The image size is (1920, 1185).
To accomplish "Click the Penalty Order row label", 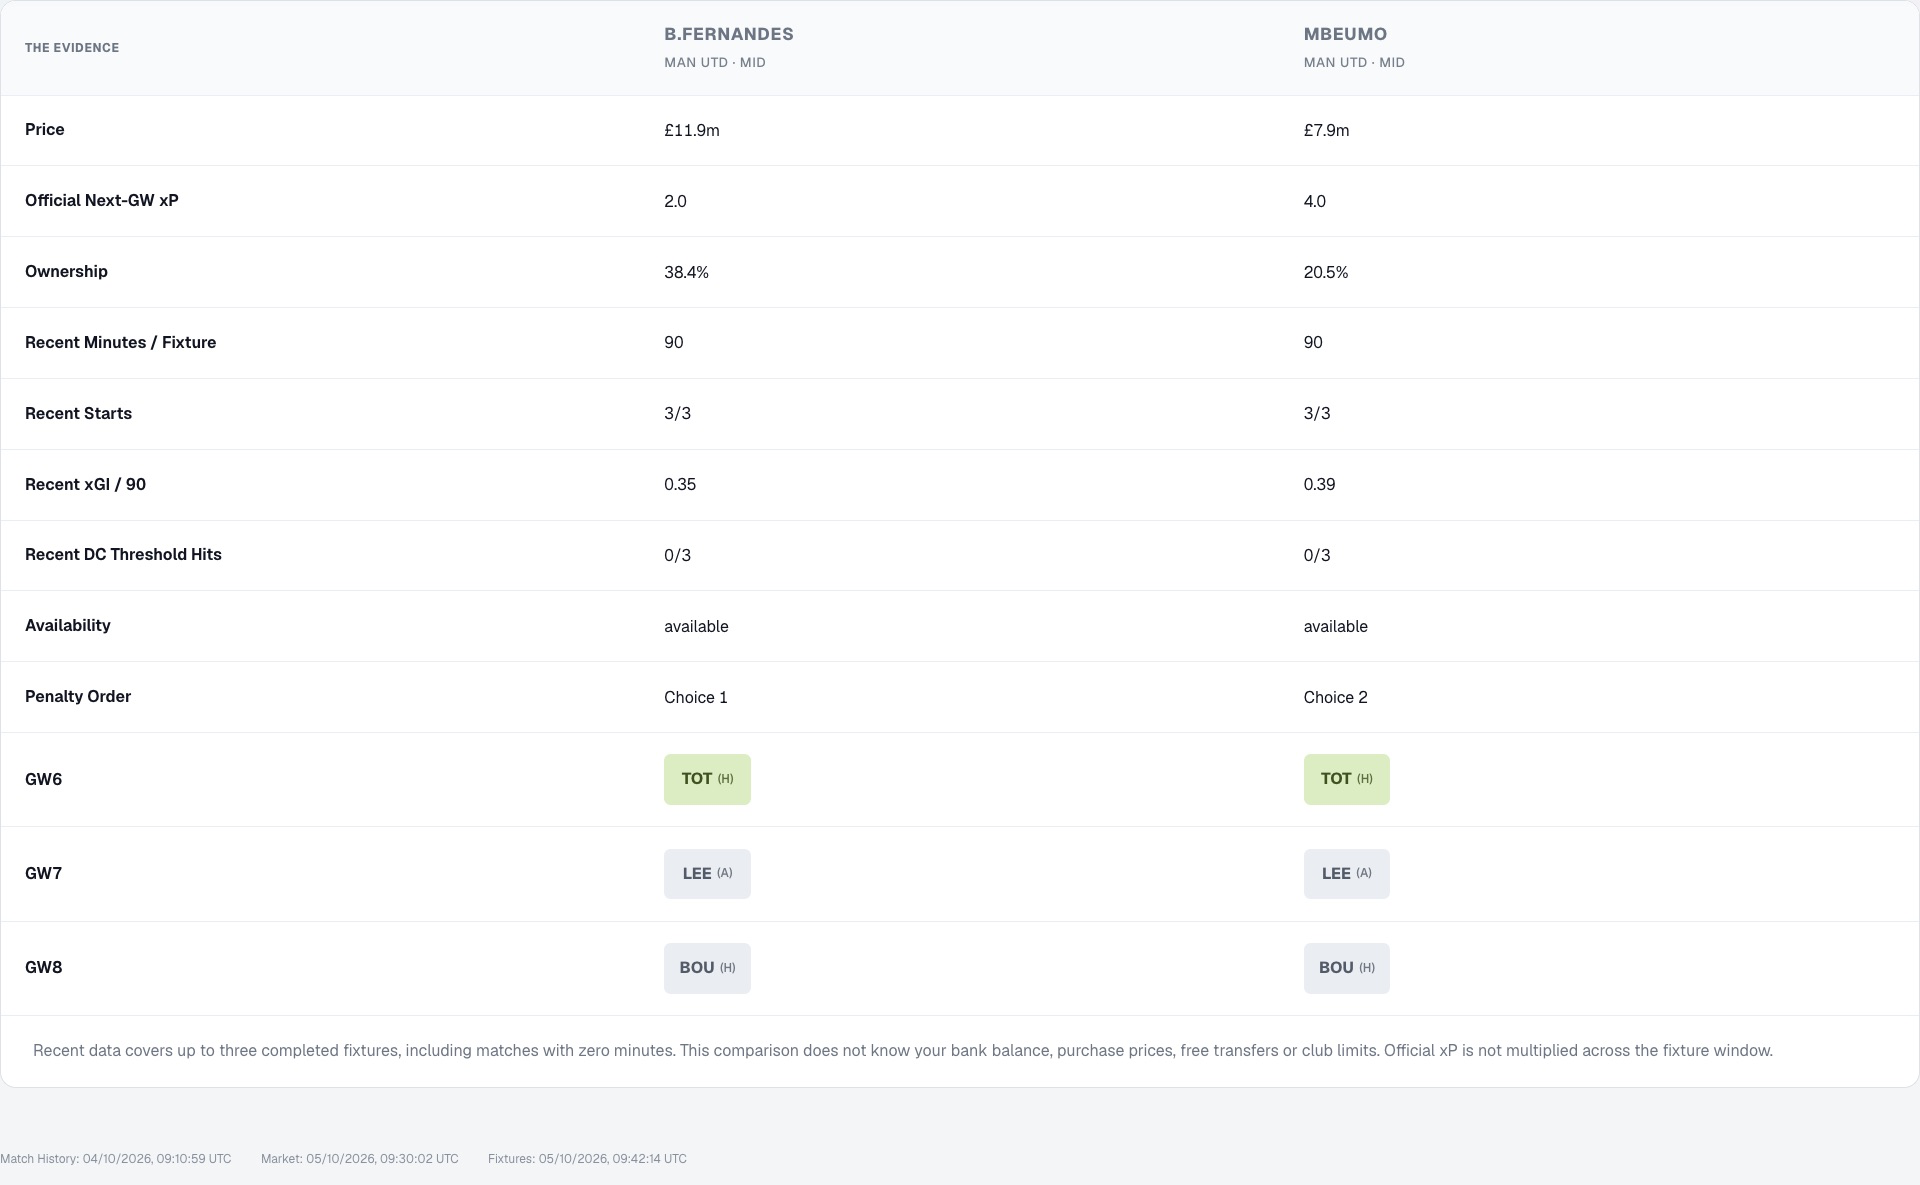I will pyautogui.click(x=78, y=697).
